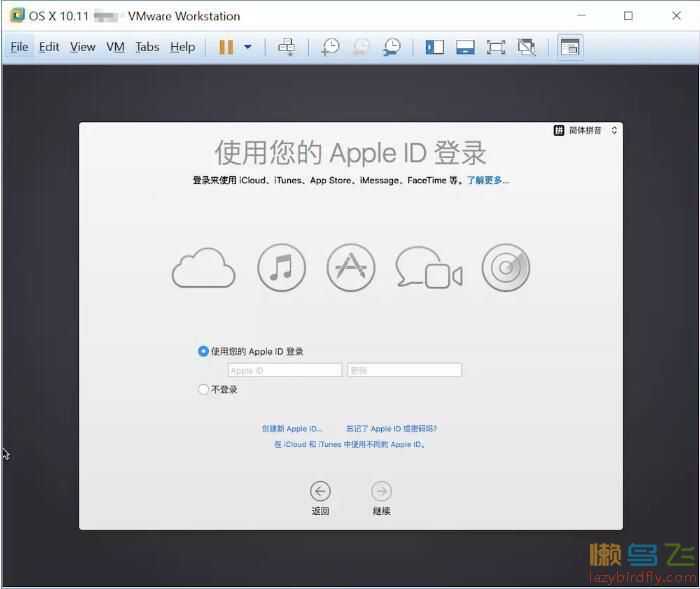Click the iTunes music note icon
The width and height of the screenshot is (700, 589).
point(281,267)
